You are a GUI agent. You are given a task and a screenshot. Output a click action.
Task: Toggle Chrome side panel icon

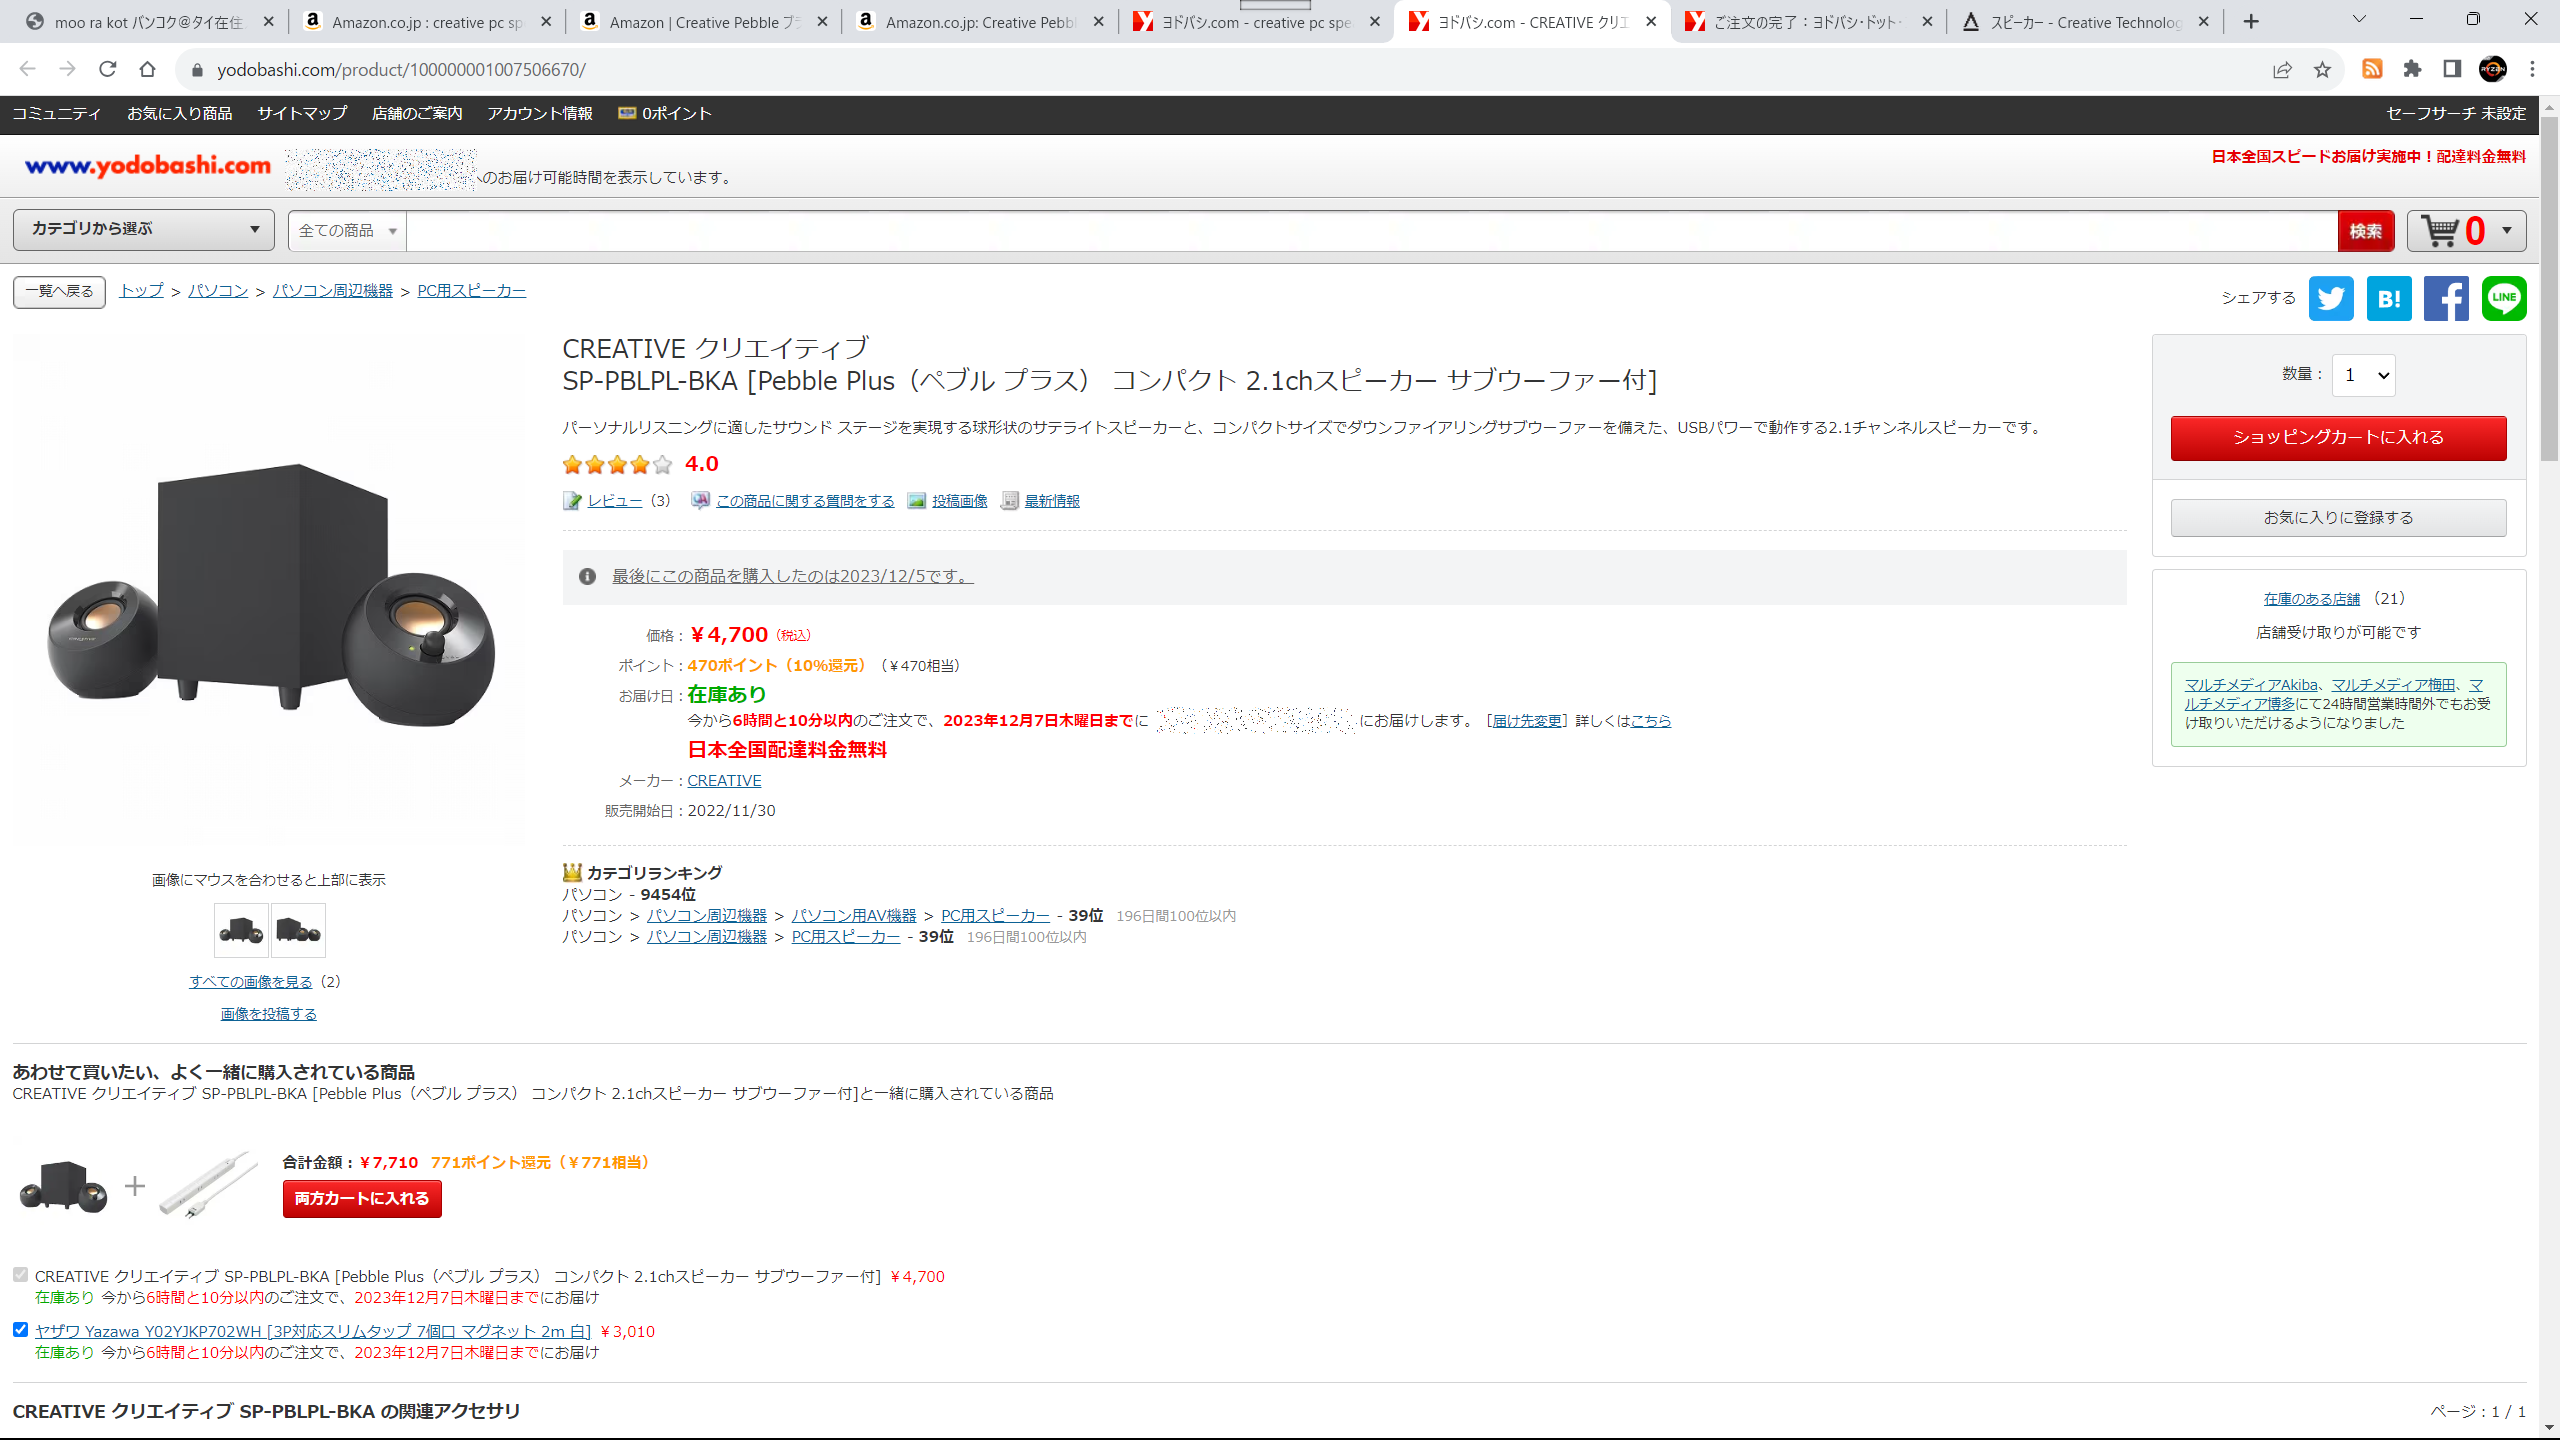(2452, 69)
